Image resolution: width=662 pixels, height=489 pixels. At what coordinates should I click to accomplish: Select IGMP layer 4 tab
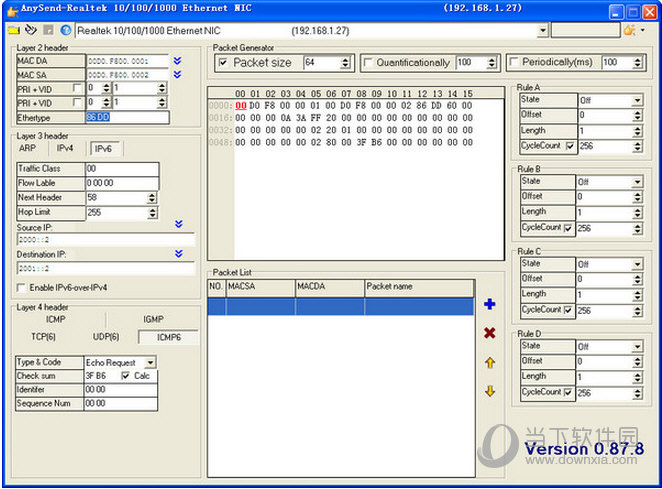153,319
